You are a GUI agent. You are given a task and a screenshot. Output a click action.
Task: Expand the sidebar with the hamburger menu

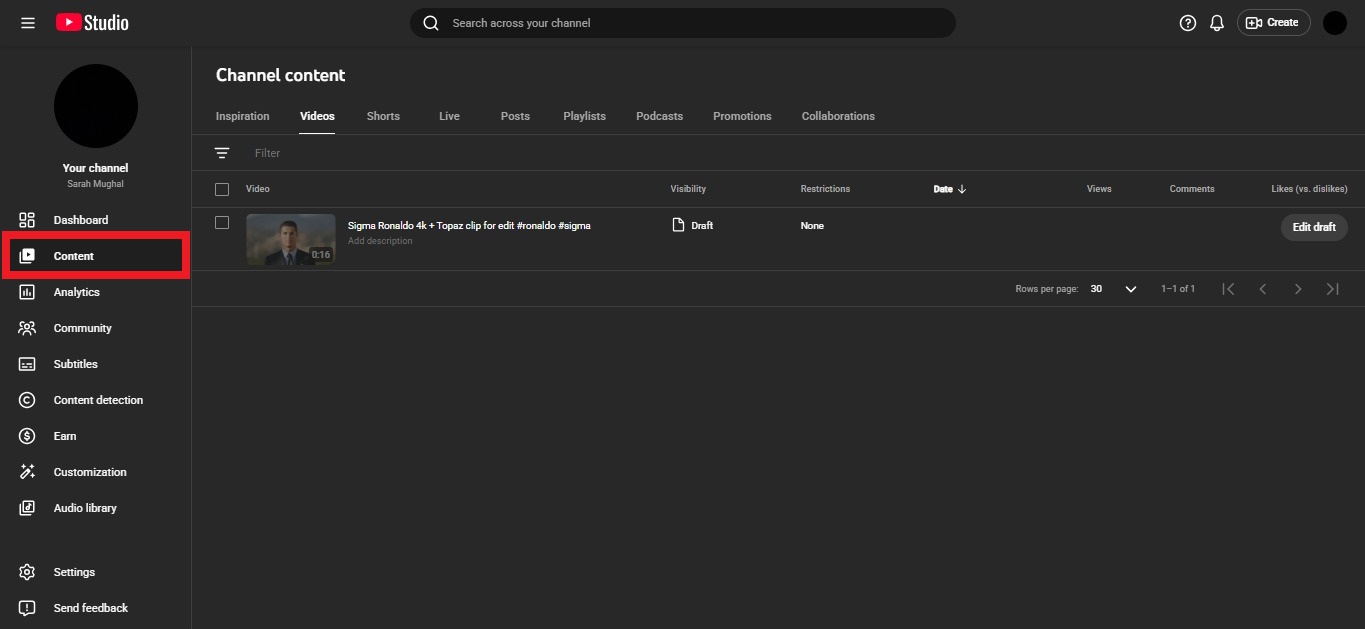(x=27, y=22)
